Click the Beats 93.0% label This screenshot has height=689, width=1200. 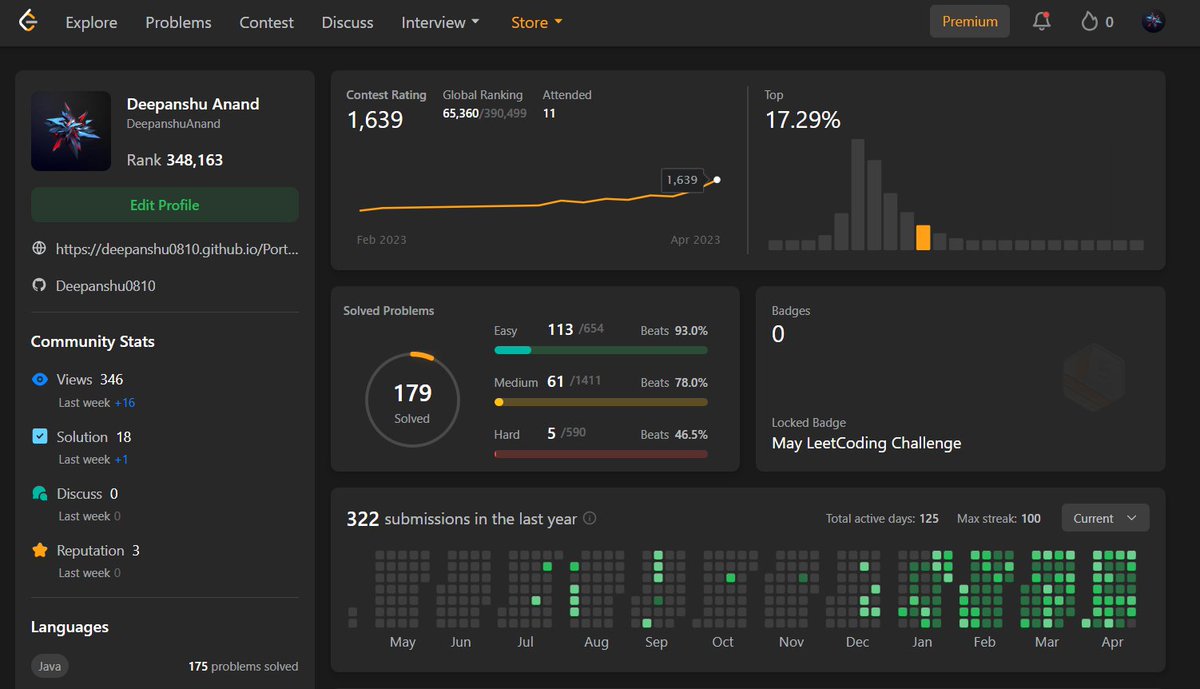[x=674, y=330]
